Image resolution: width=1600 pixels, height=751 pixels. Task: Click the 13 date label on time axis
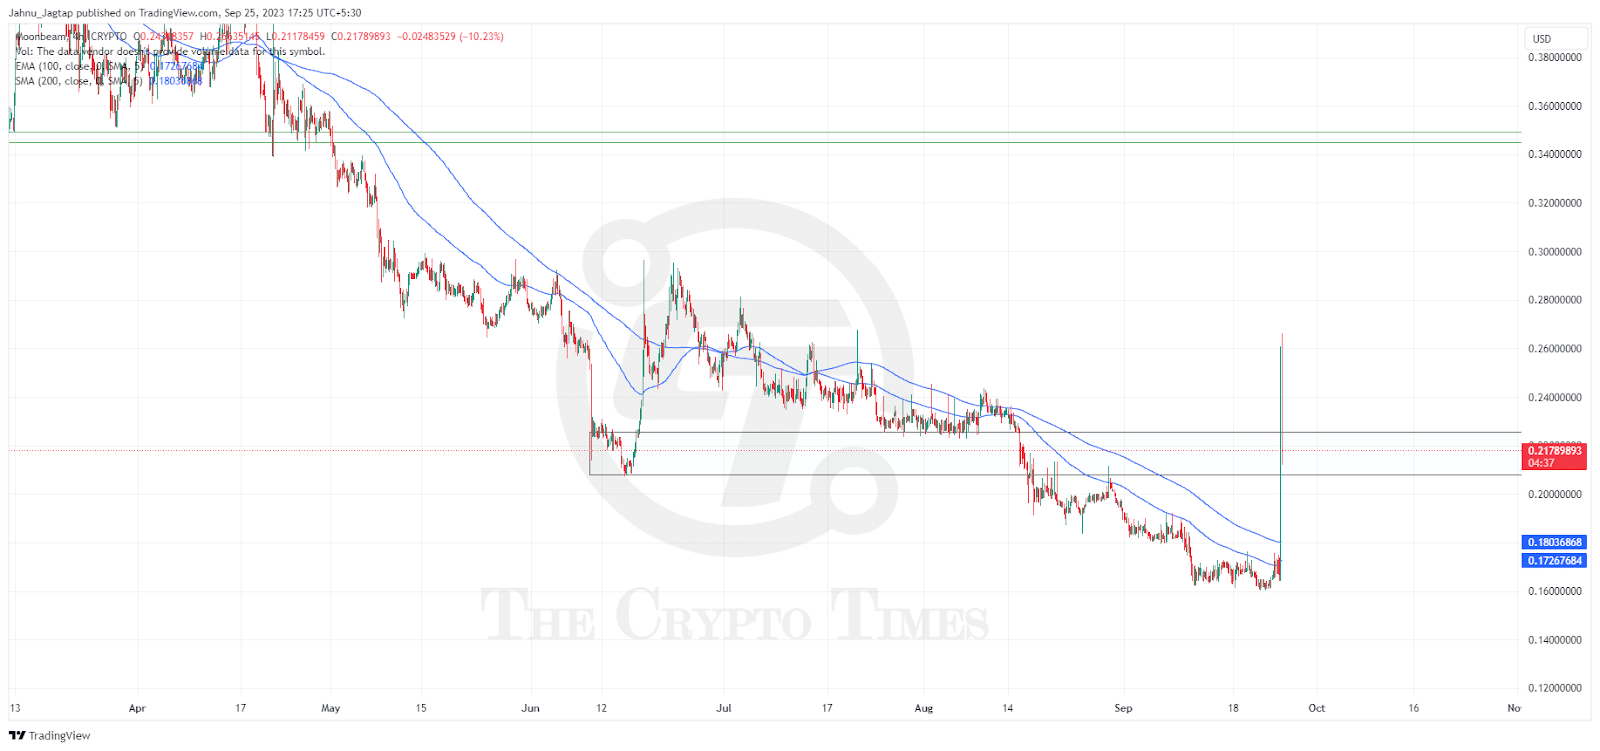point(15,709)
